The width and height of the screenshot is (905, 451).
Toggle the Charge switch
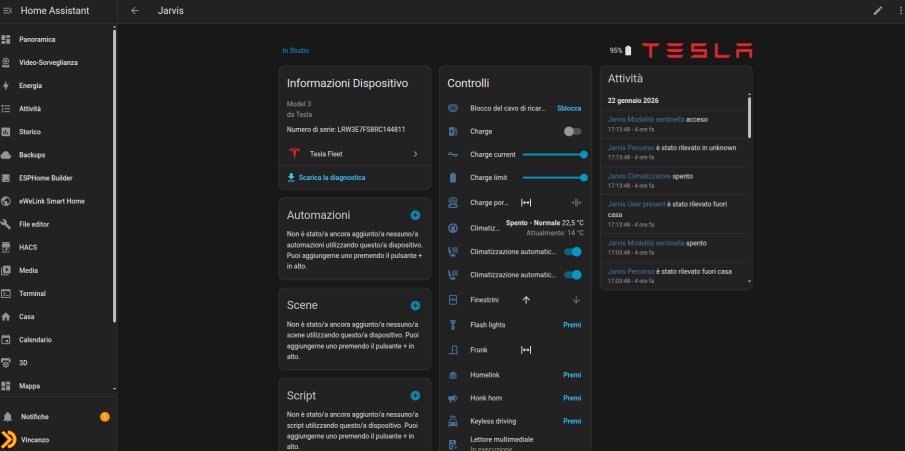click(573, 131)
